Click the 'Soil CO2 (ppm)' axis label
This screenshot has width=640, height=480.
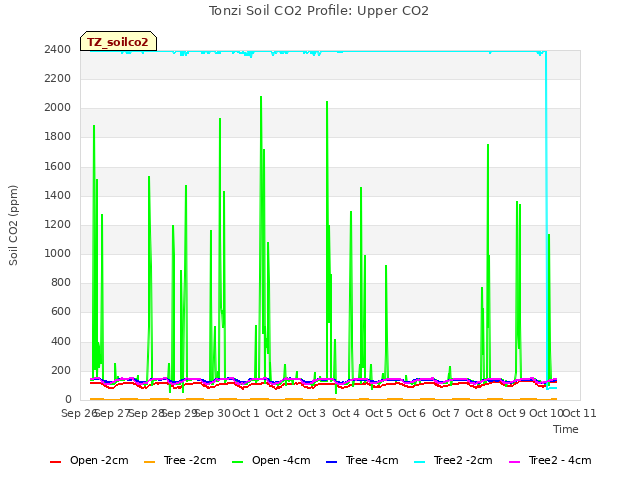(x=13, y=225)
